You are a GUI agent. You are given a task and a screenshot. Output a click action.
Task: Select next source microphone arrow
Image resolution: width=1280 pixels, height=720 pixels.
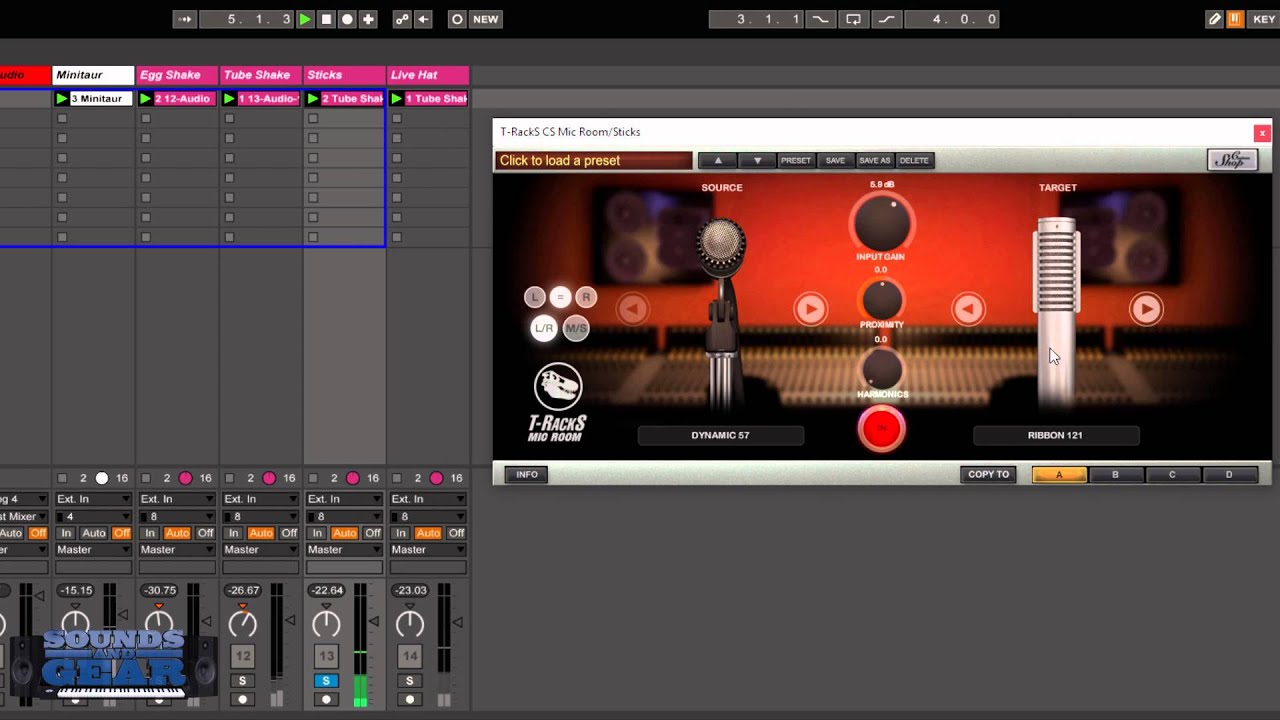811,309
